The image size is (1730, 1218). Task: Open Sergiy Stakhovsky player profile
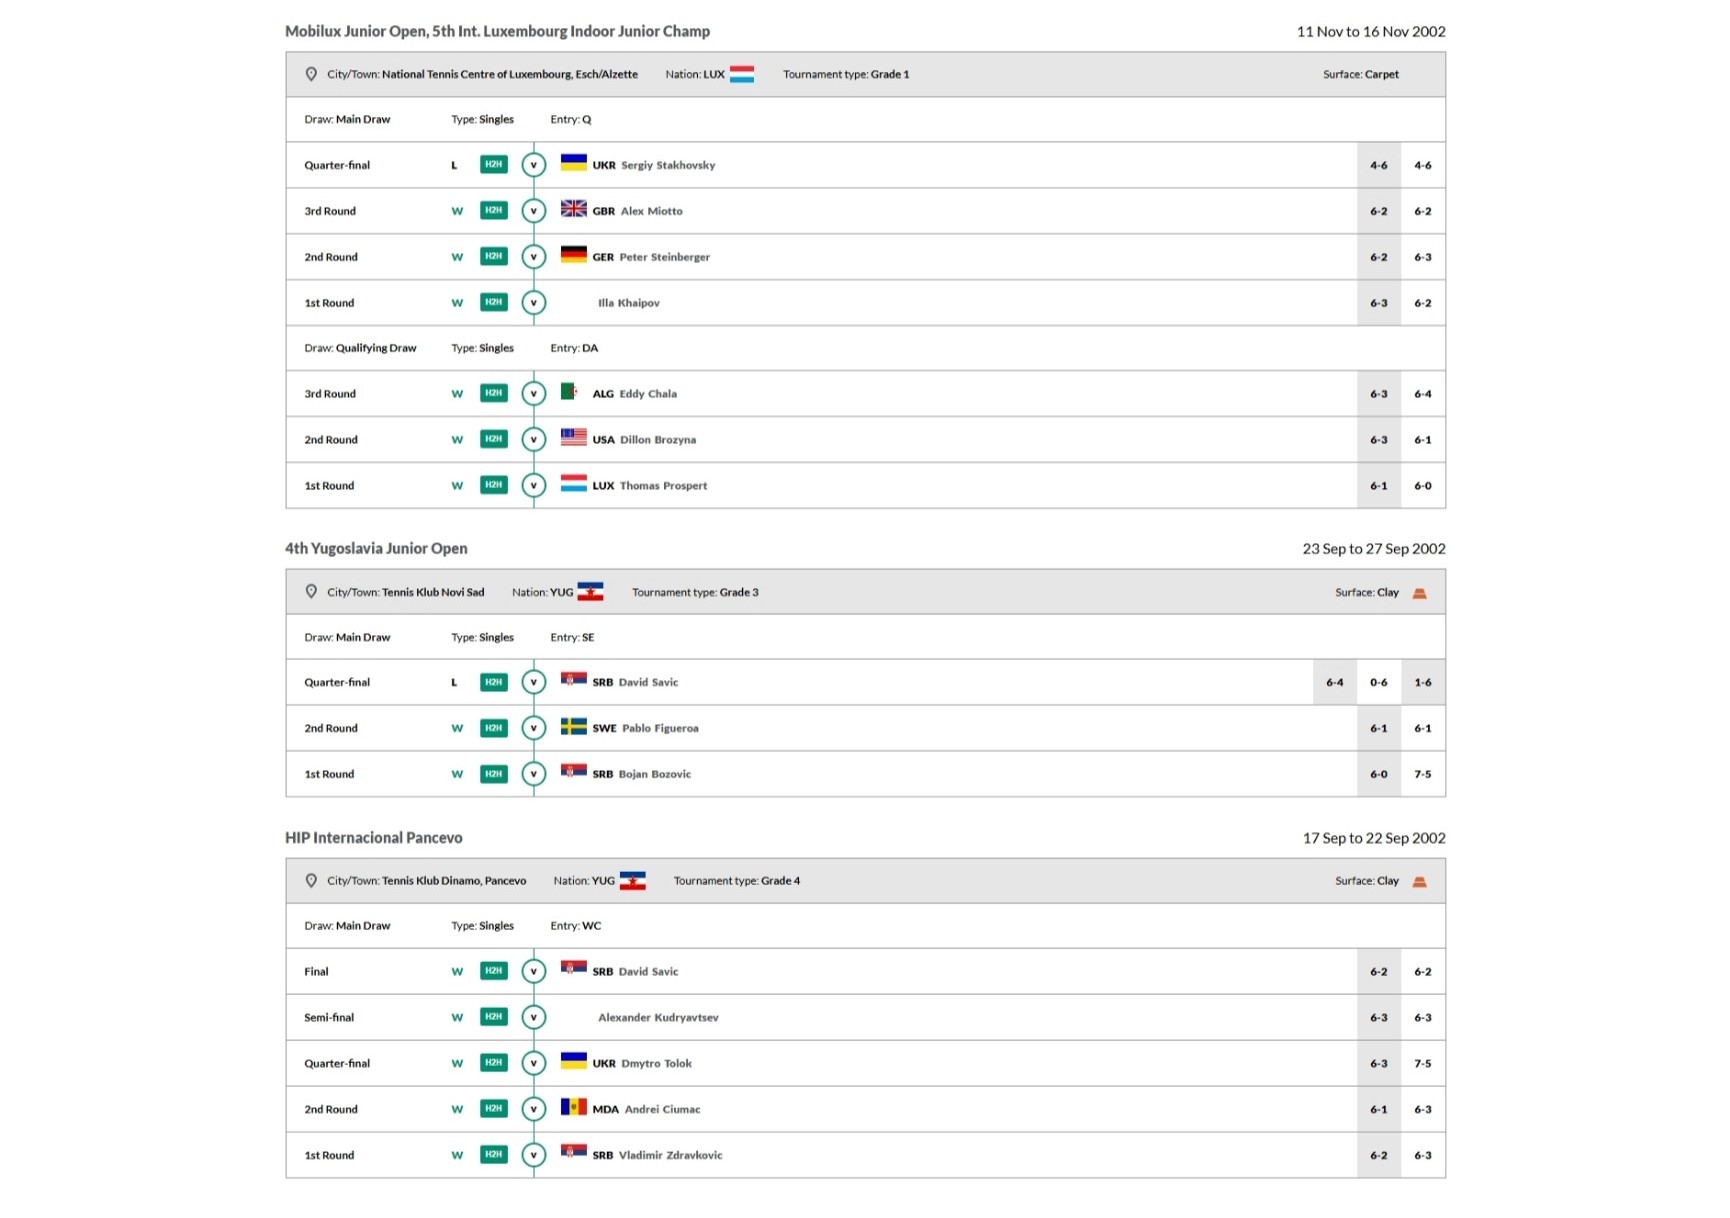(x=667, y=165)
